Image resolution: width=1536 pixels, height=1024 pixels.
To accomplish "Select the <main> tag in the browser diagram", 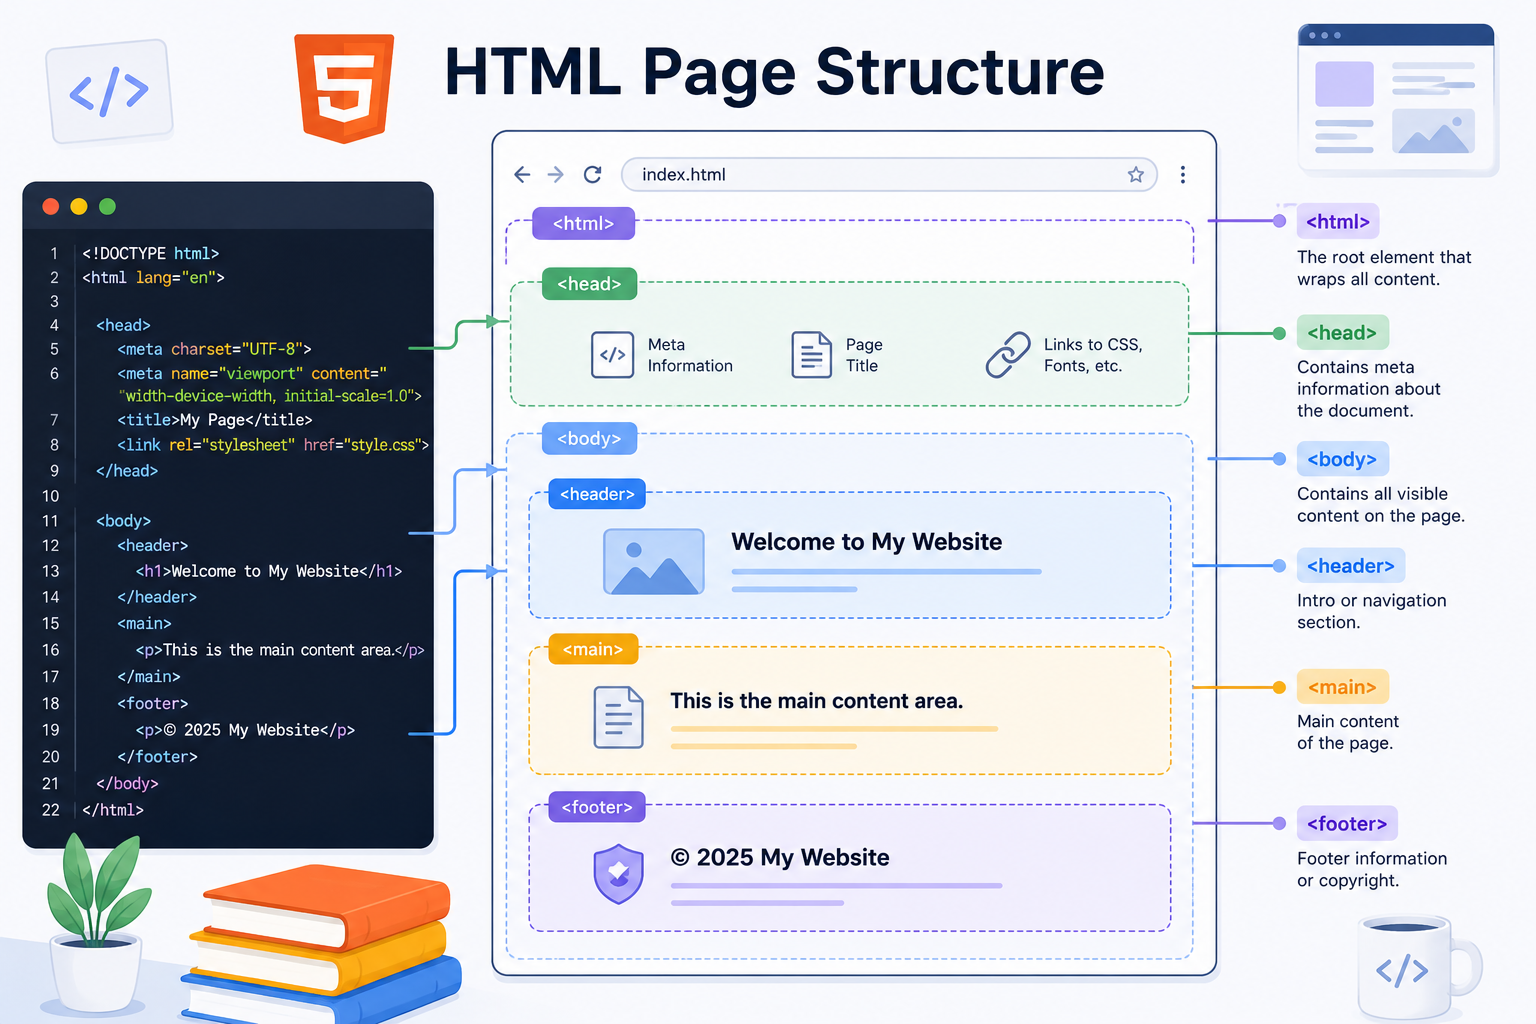I will click(593, 650).
